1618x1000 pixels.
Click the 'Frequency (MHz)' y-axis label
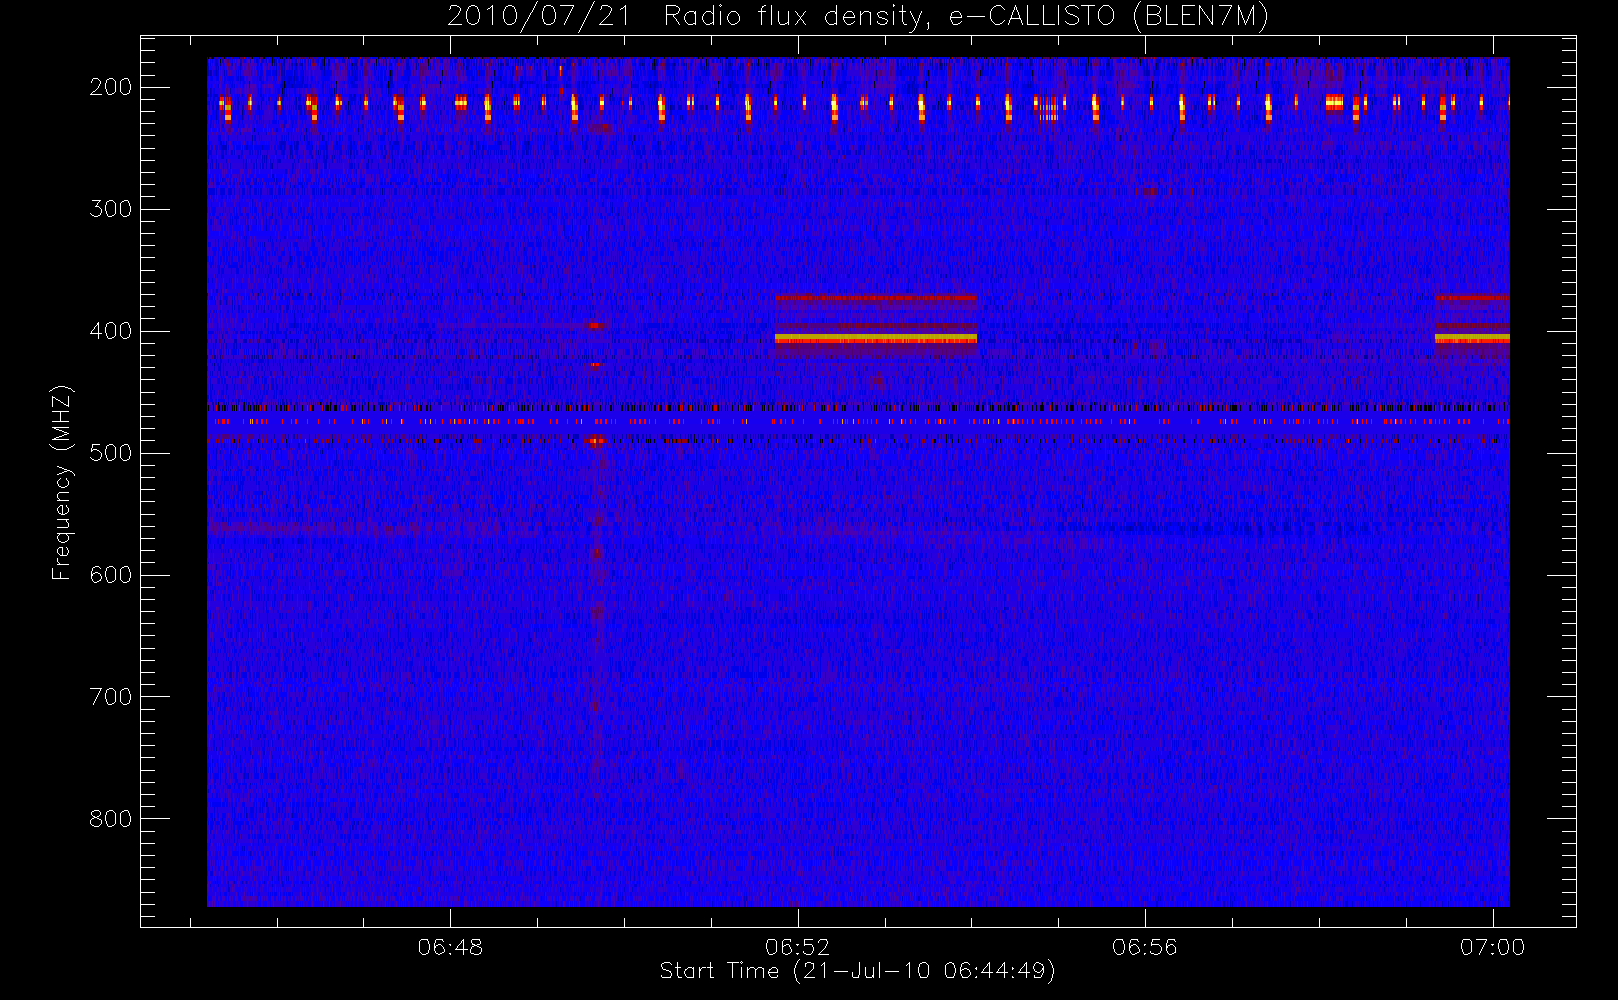point(62,482)
